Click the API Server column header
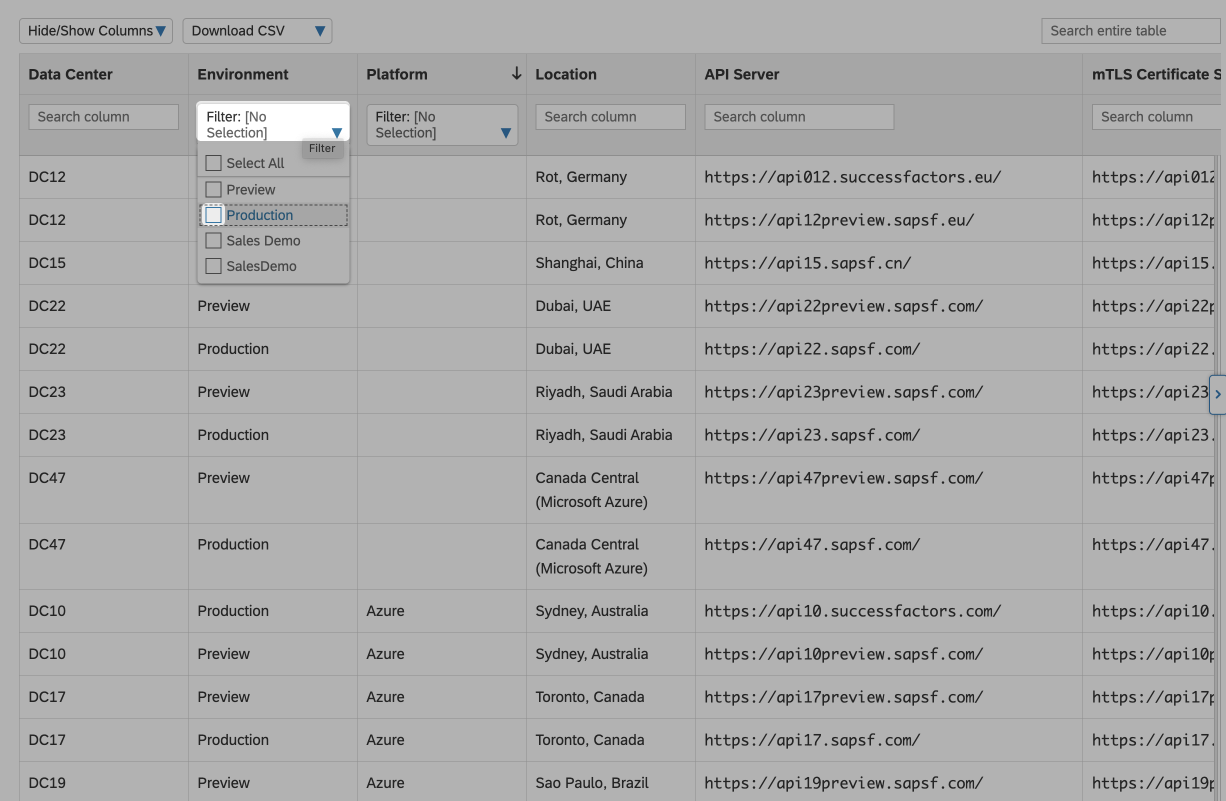This screenshot has width=1226, height=801. 741,74
